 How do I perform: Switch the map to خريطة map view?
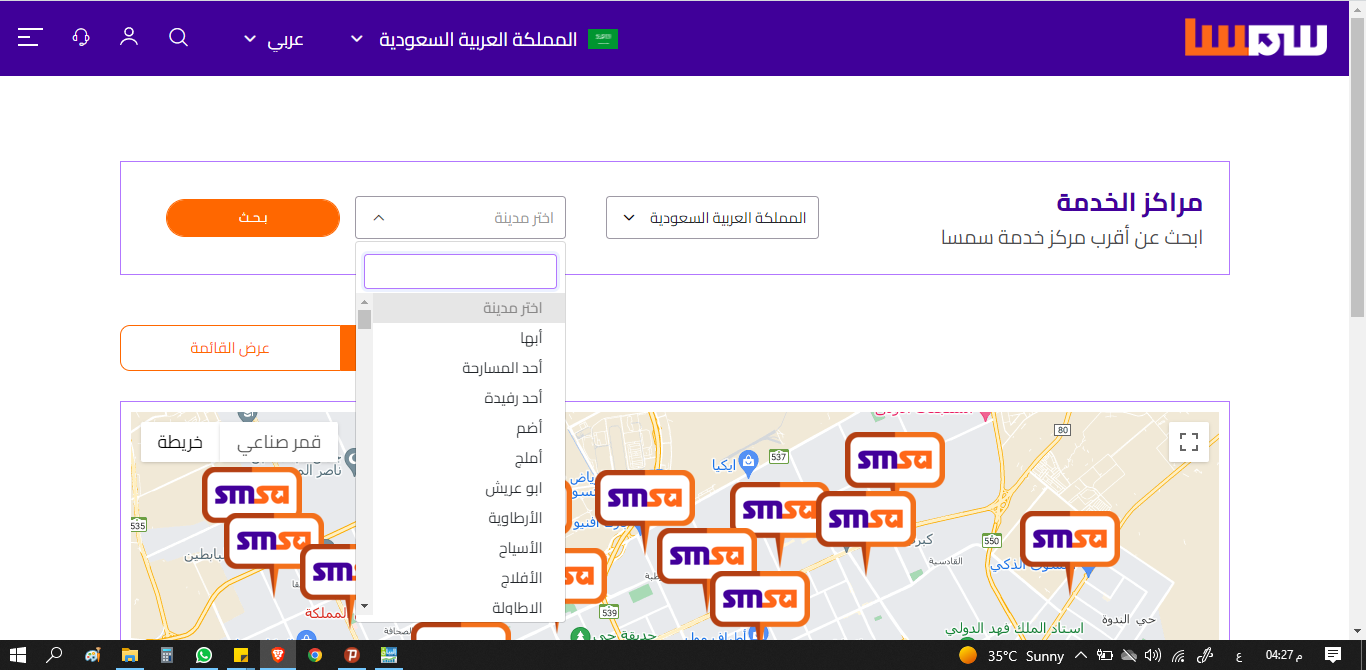(x=180, y=442)
